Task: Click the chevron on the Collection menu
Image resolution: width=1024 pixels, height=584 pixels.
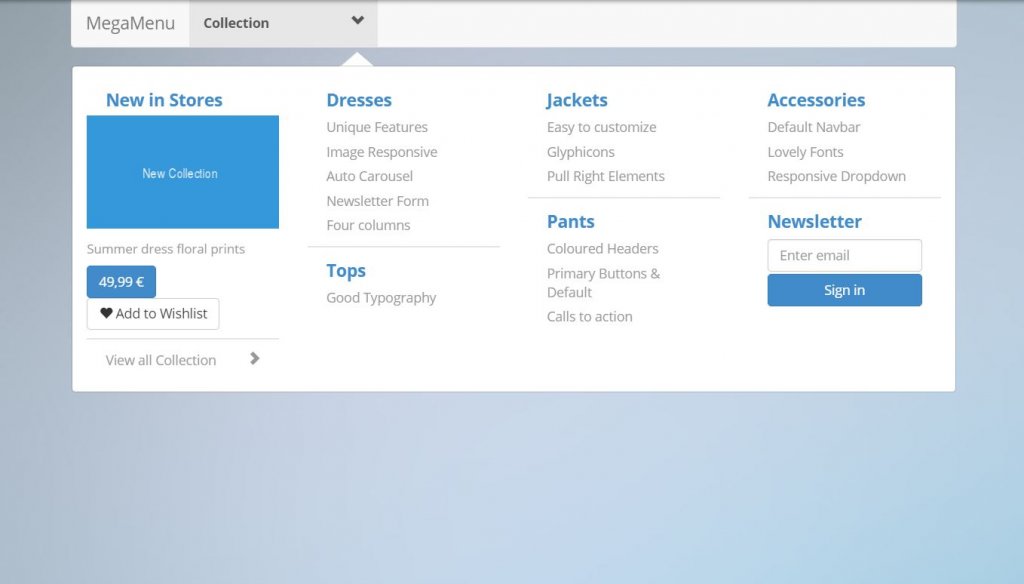Action: click(x=357, y=22)
